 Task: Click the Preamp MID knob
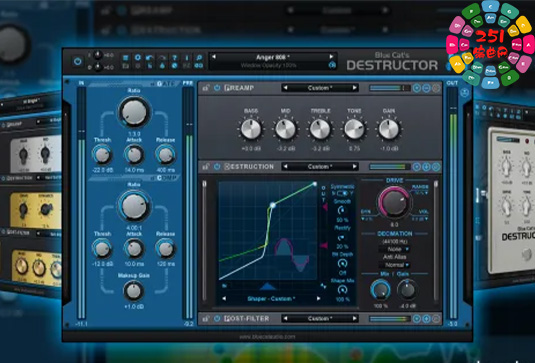(286, 129)
